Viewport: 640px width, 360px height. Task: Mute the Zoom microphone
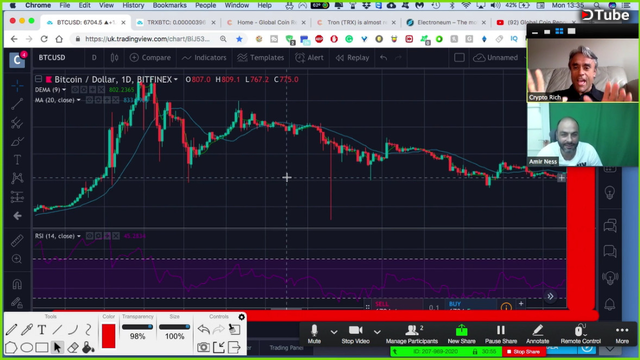click(x=314, y=334)
